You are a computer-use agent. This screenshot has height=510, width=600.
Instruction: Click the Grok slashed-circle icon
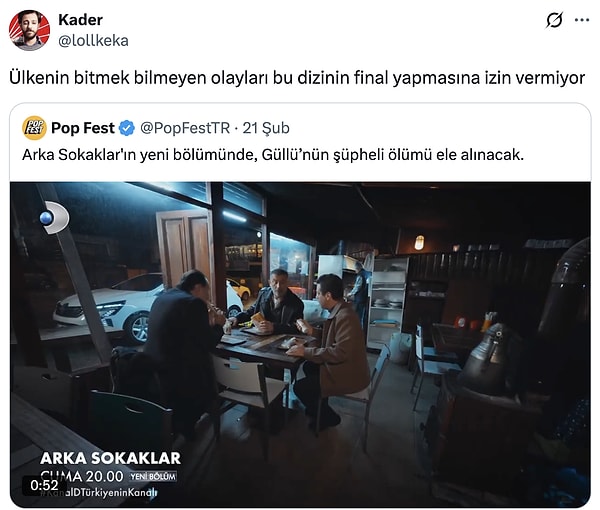point(554,20)
